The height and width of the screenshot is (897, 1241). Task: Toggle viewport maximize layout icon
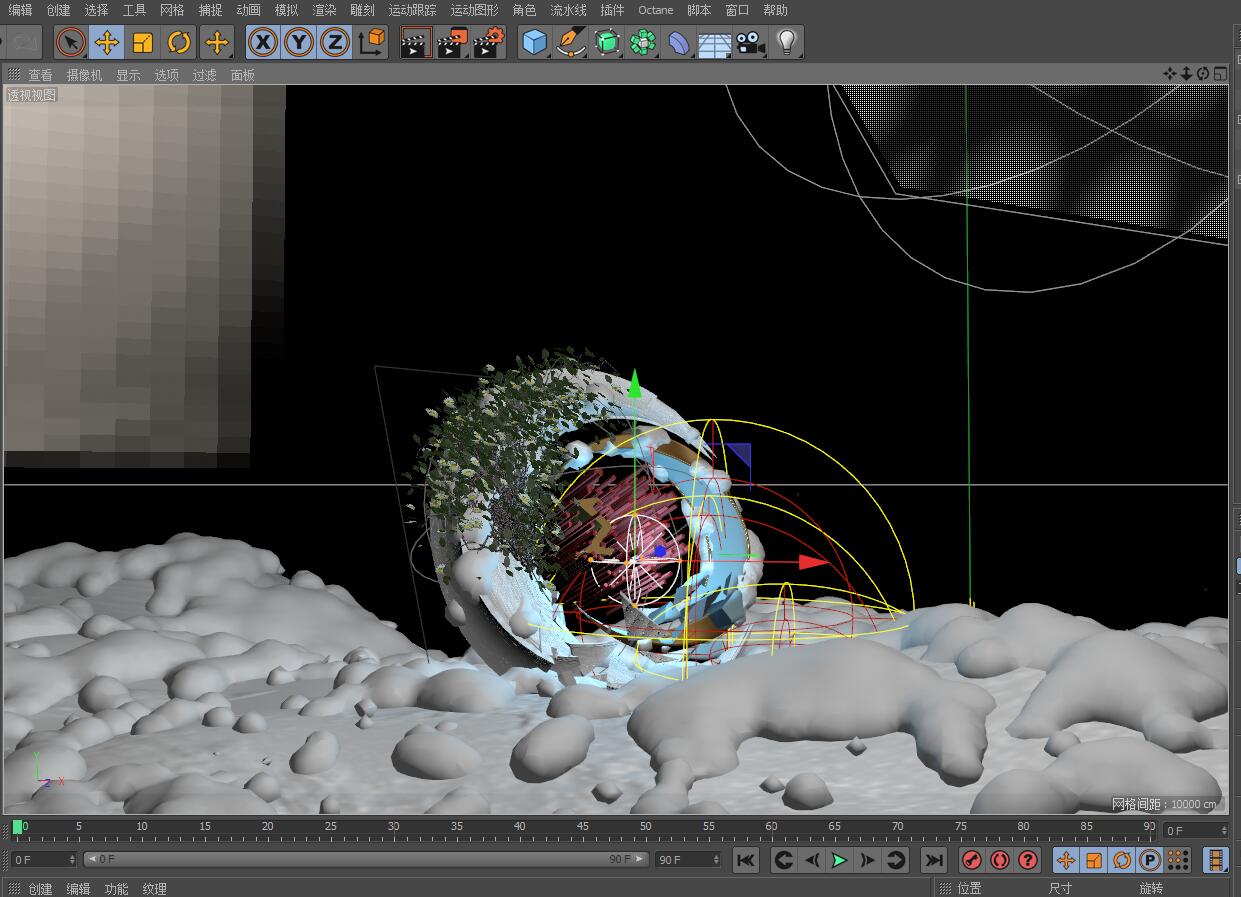[1219, 74]
